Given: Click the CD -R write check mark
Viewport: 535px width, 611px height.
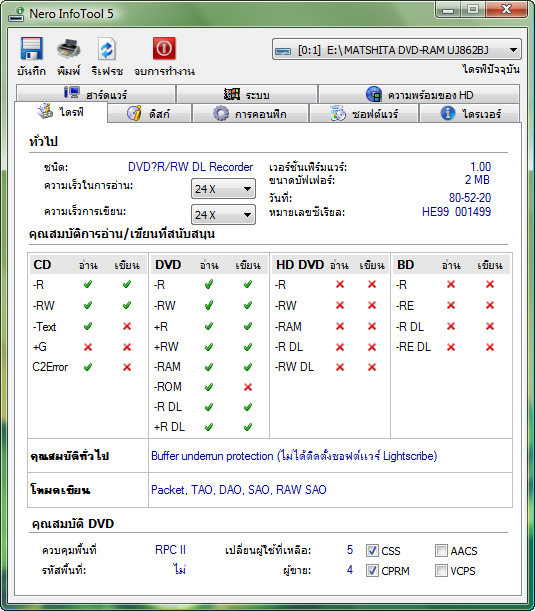Looking at the screenshot, I should point(127,284).
